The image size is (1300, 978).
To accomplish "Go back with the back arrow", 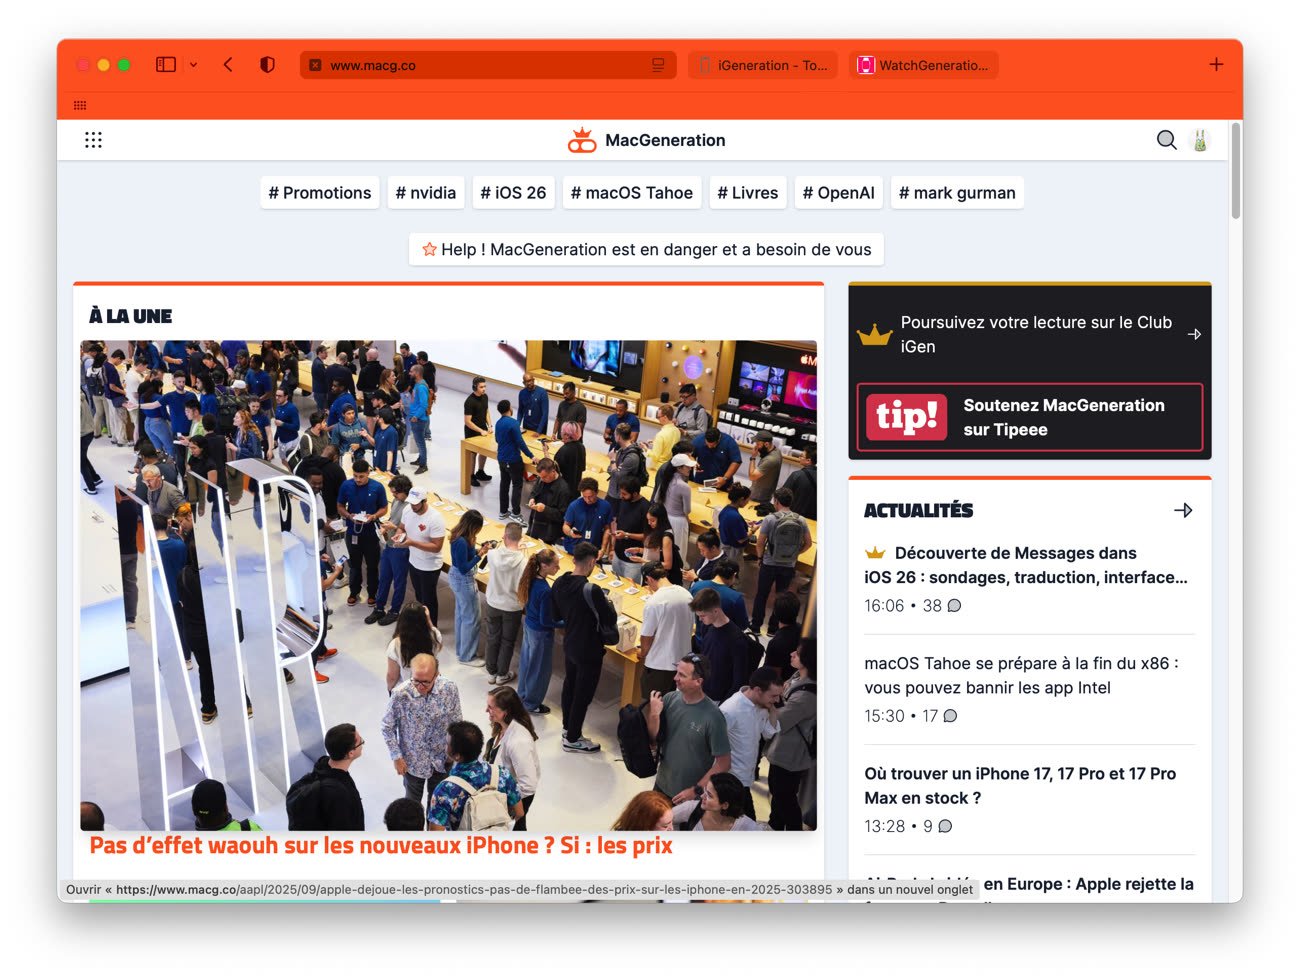I will [x=228, y=65].
